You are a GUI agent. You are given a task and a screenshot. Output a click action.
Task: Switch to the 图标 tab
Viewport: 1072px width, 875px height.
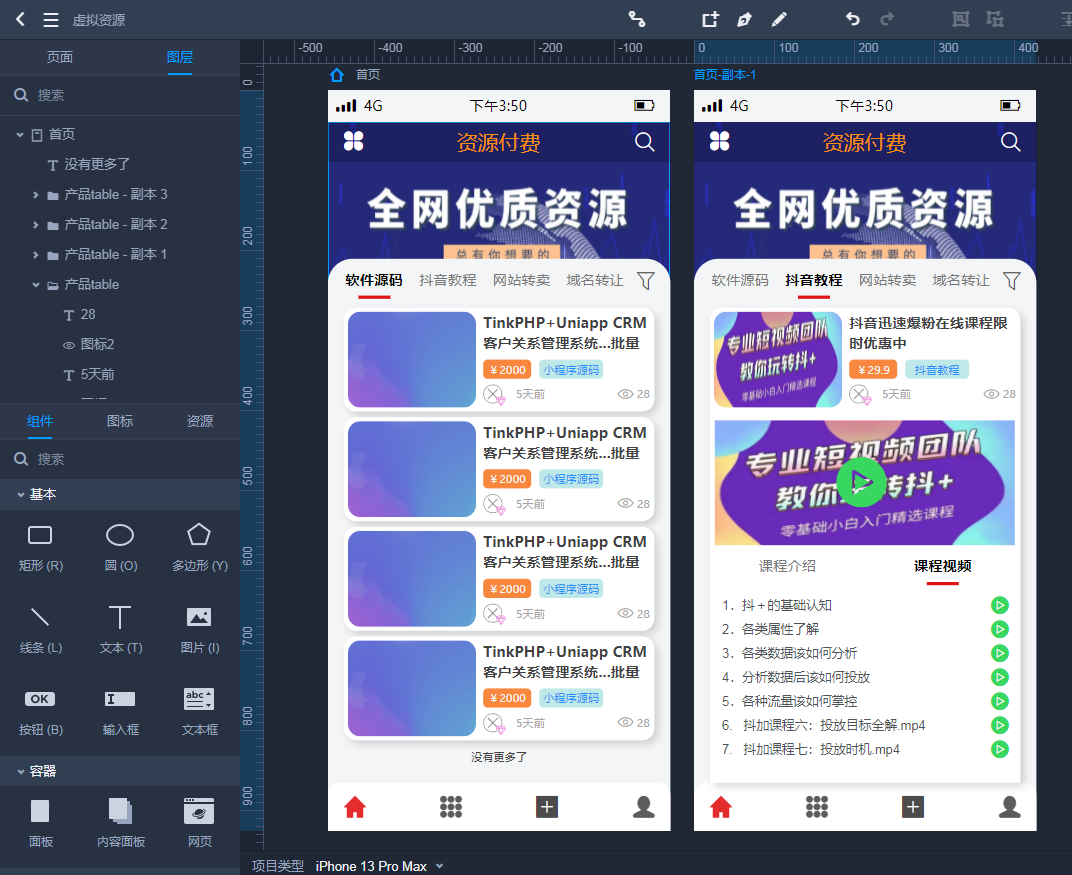(120, 421)
